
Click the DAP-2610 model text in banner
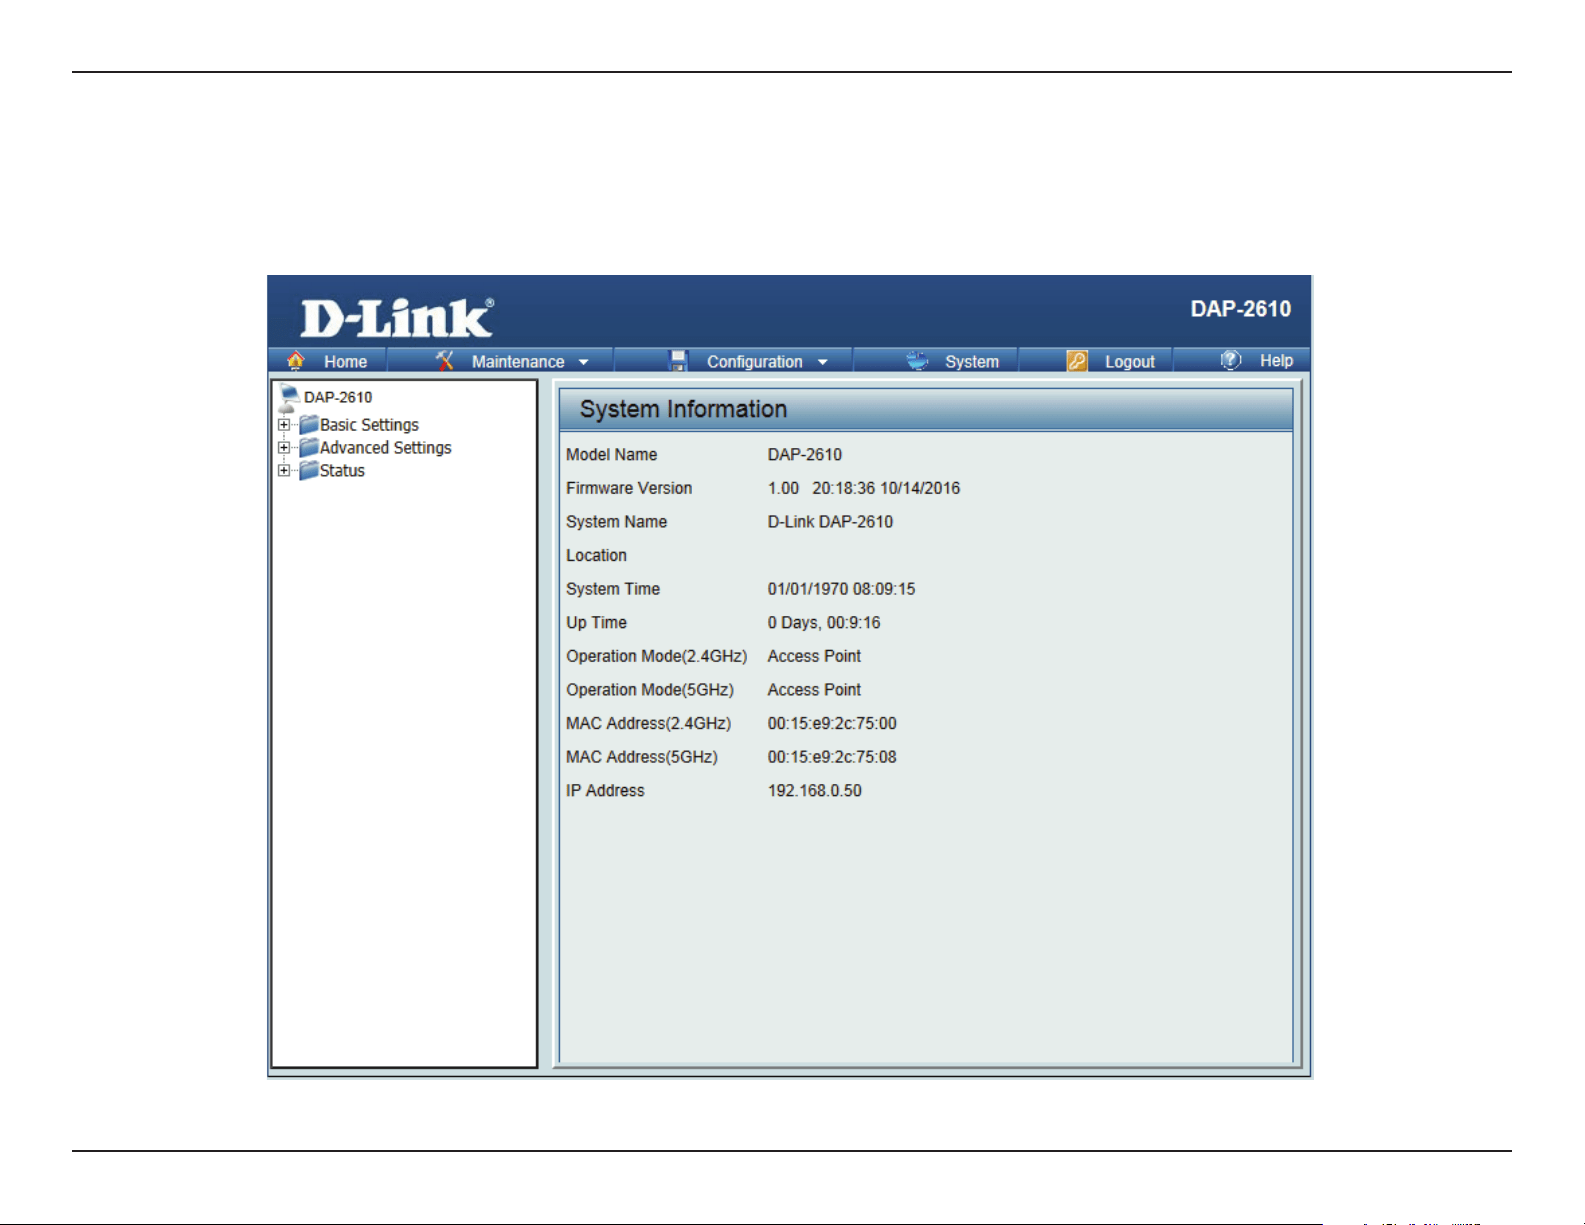click(x=1240, y=309)
